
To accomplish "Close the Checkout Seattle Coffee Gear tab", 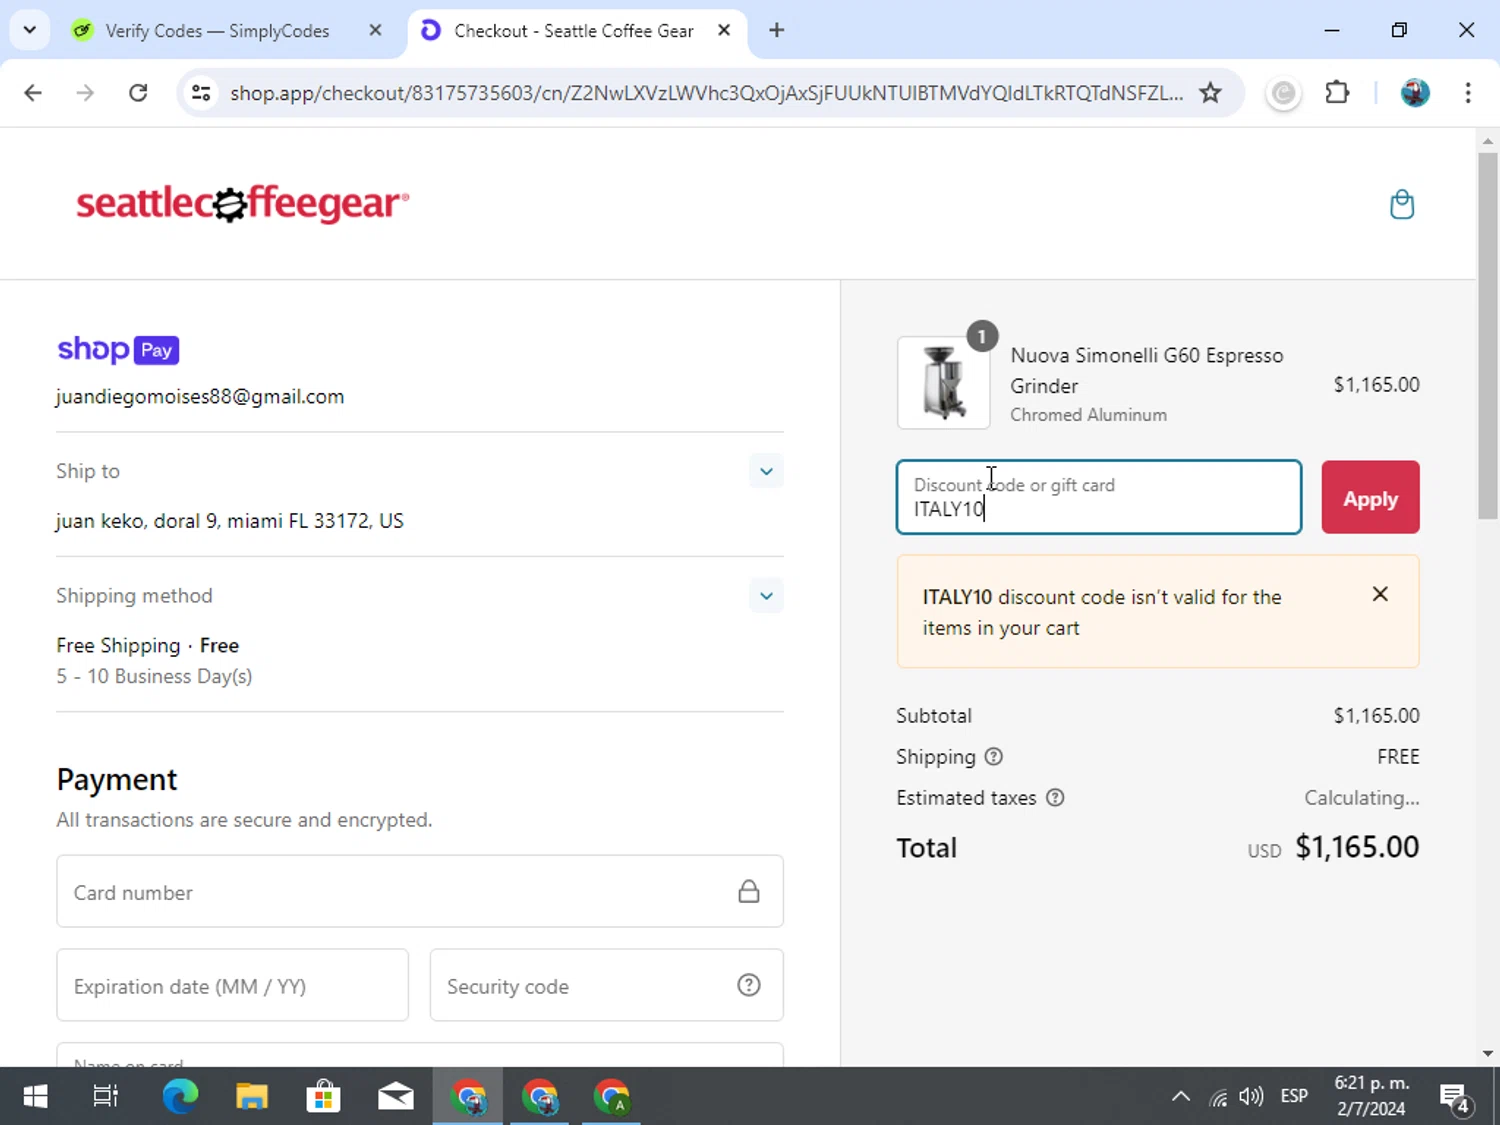I will (724, 30).
